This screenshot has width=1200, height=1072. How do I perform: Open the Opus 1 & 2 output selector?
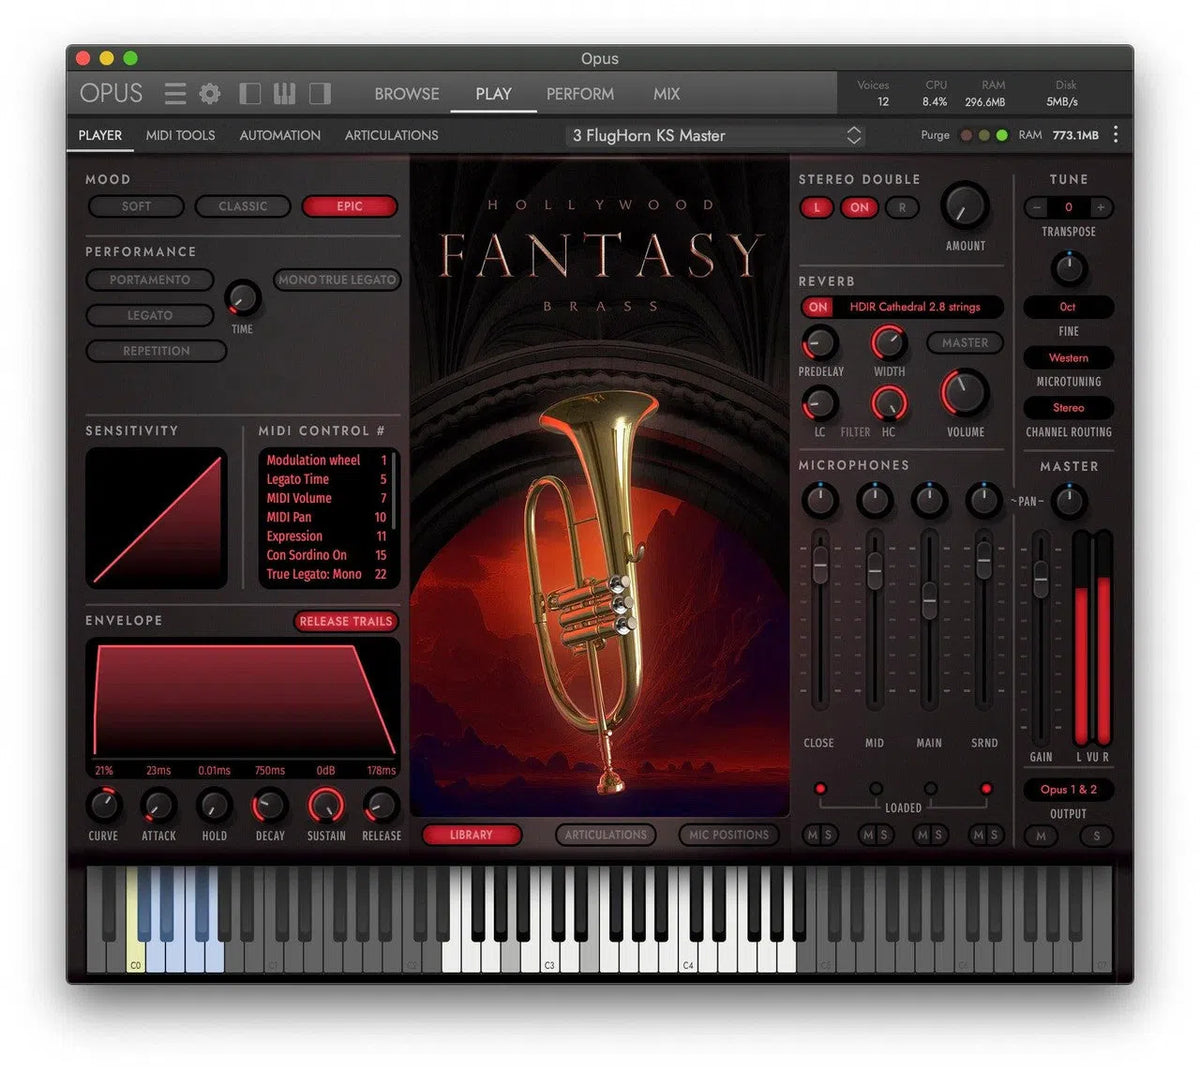point(1068,790)
